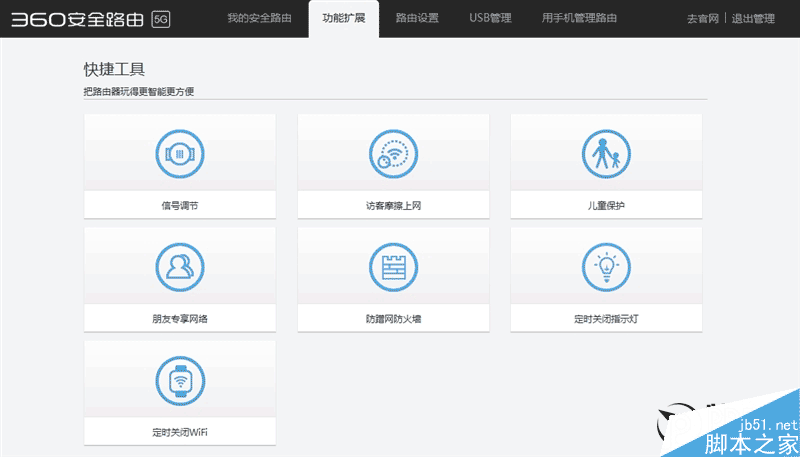
Task: Click the 360安全路由 logo
Action: point(78,19)
